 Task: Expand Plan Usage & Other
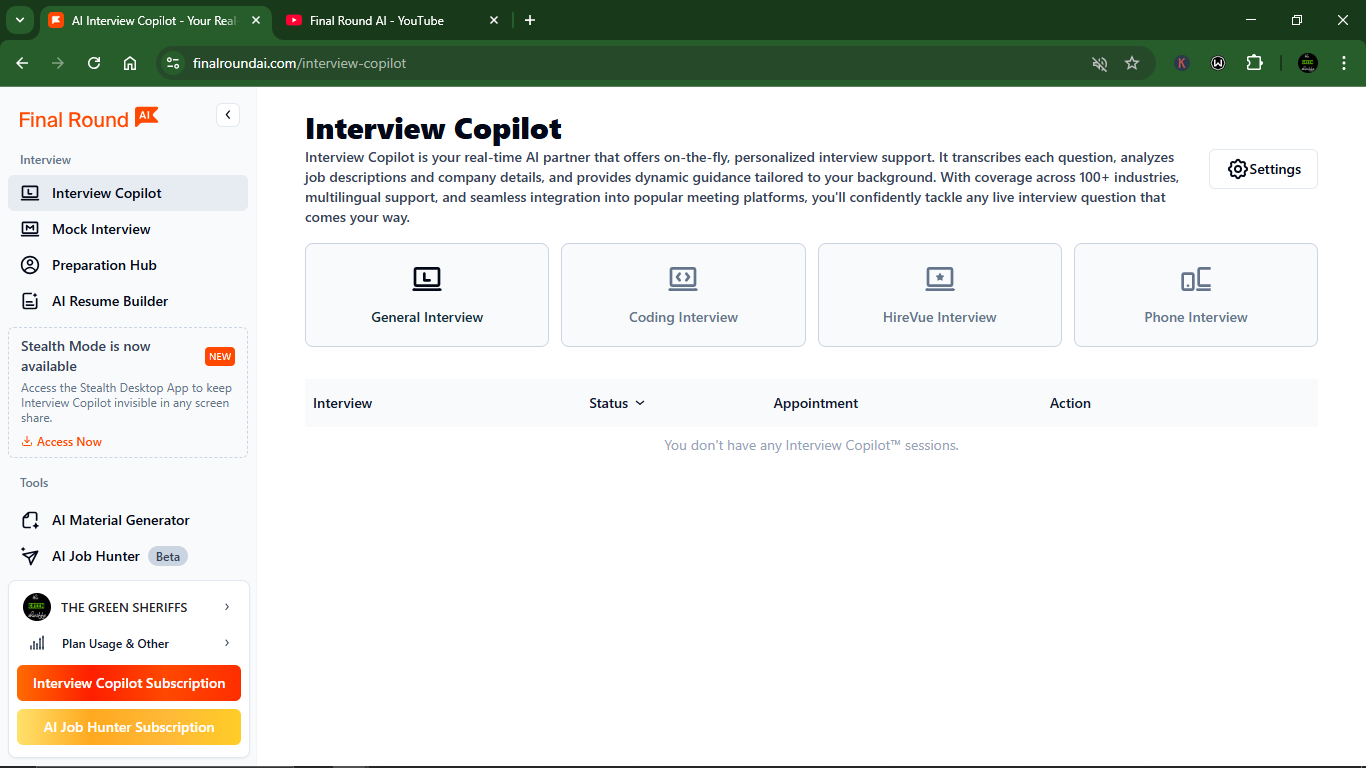click(x=128, y=643)
